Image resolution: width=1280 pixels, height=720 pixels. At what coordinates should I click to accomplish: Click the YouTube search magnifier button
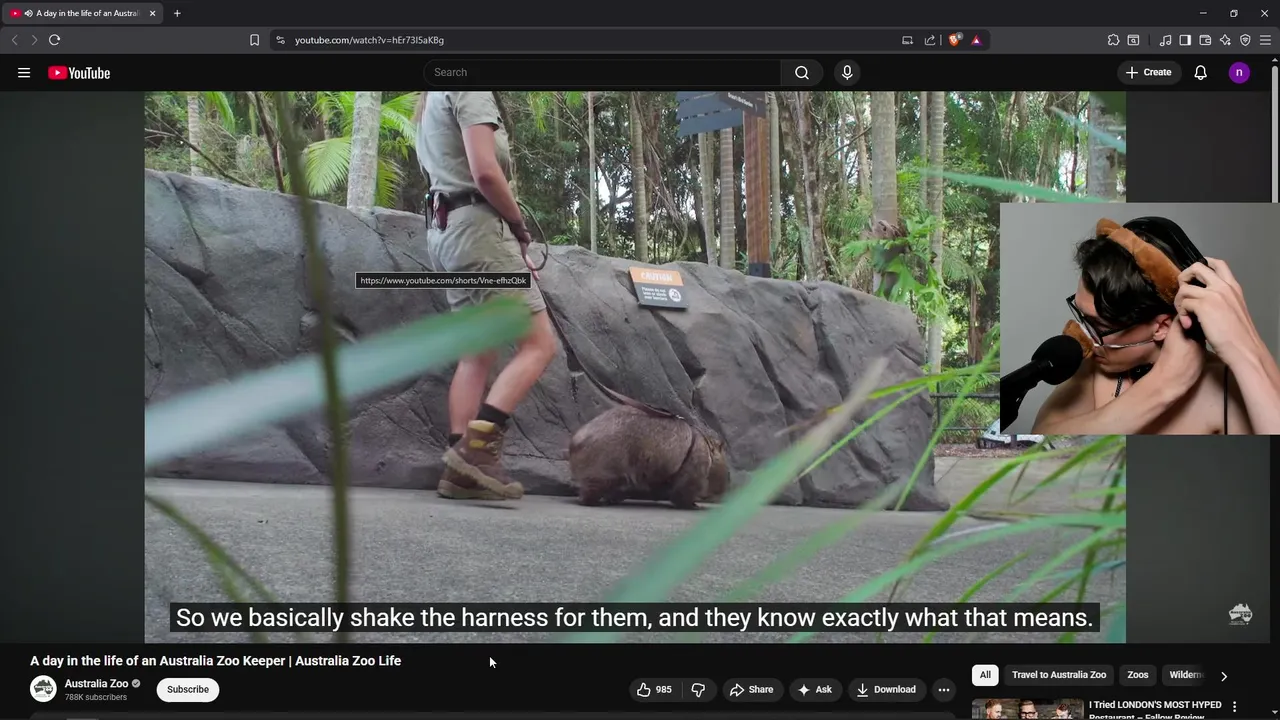[x=802, y=72]
